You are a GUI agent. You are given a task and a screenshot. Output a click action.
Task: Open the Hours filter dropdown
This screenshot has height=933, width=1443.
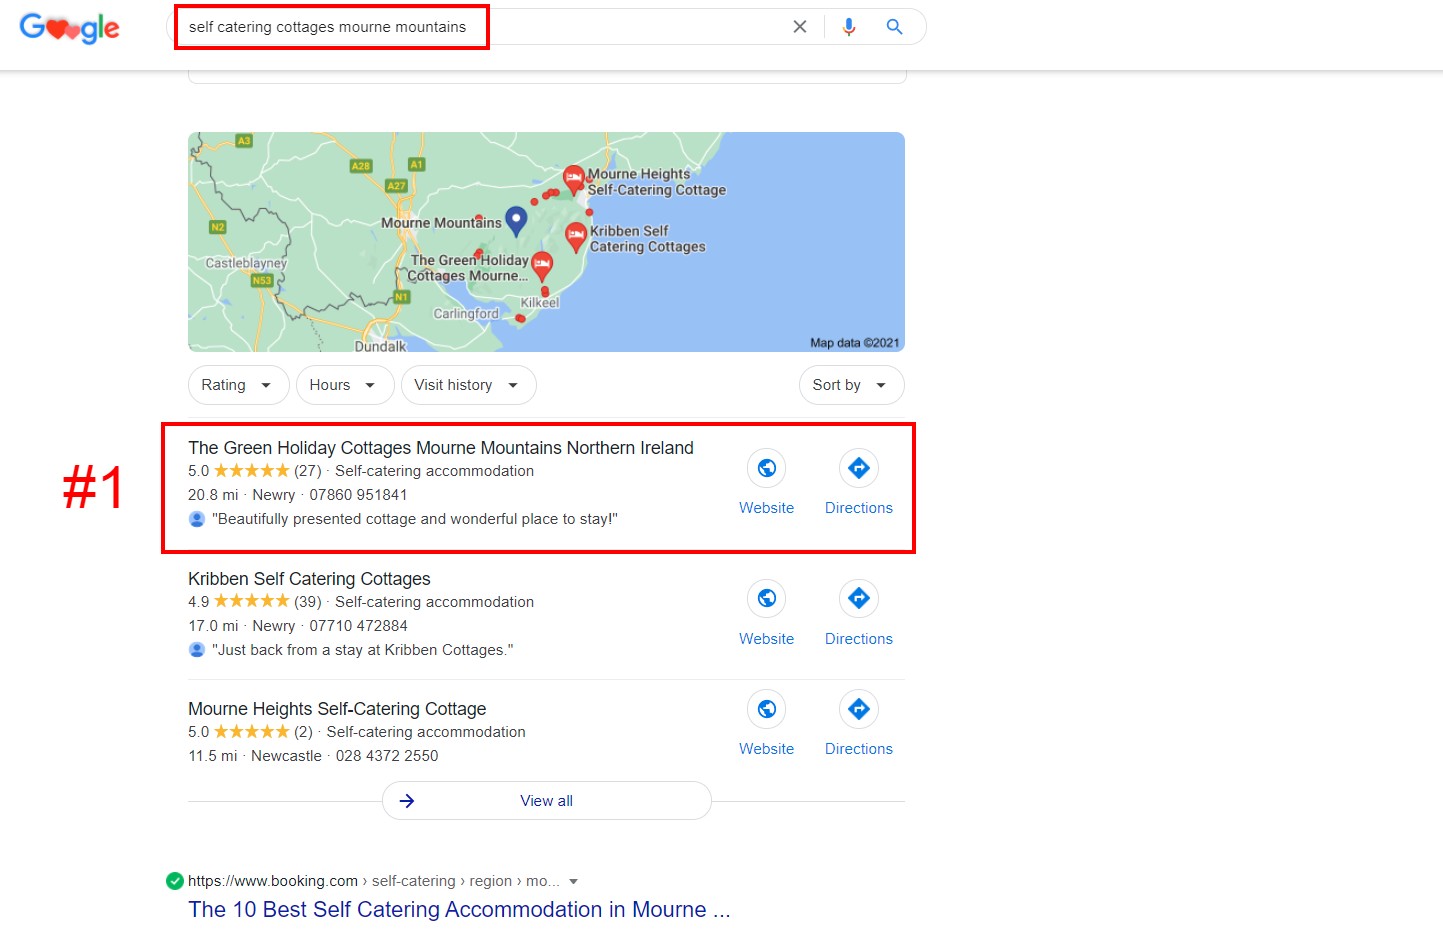(x=344, y=385)
